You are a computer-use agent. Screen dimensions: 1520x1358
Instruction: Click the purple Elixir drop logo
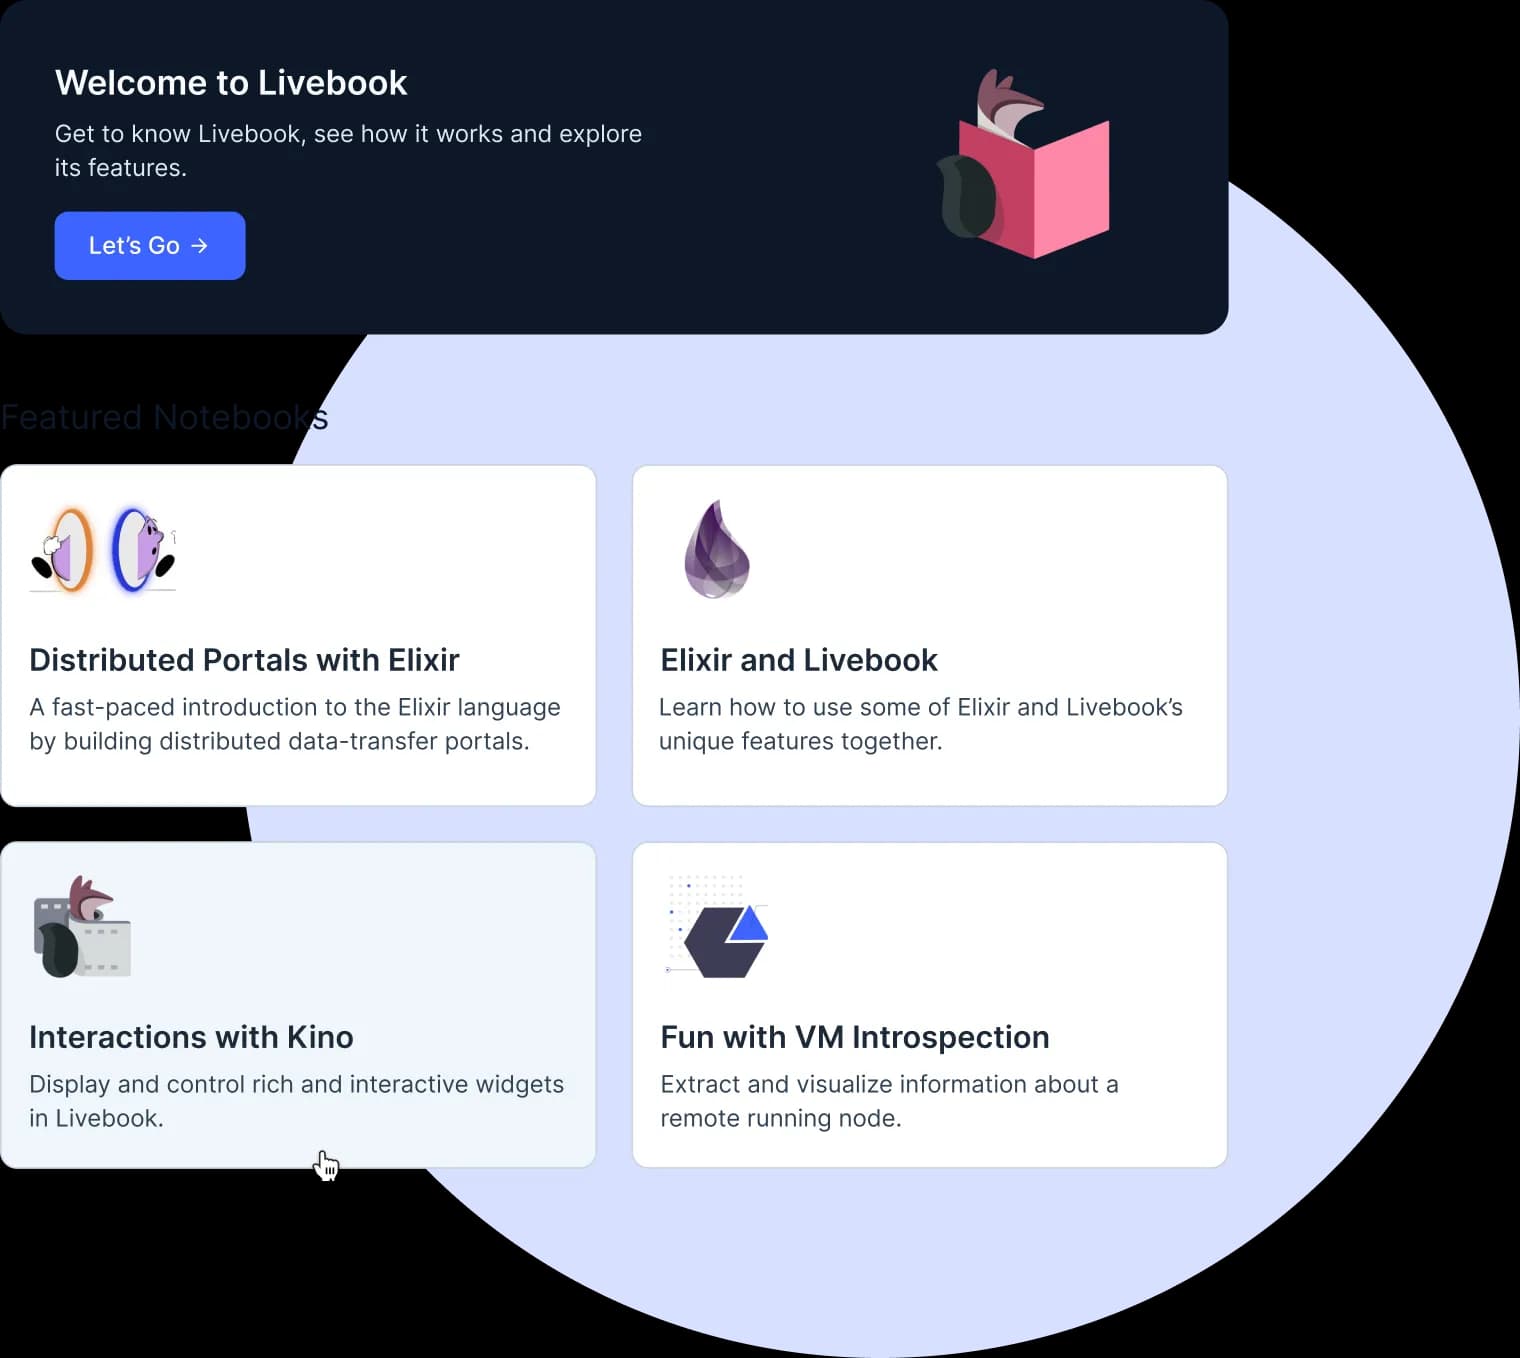point(717,549)
